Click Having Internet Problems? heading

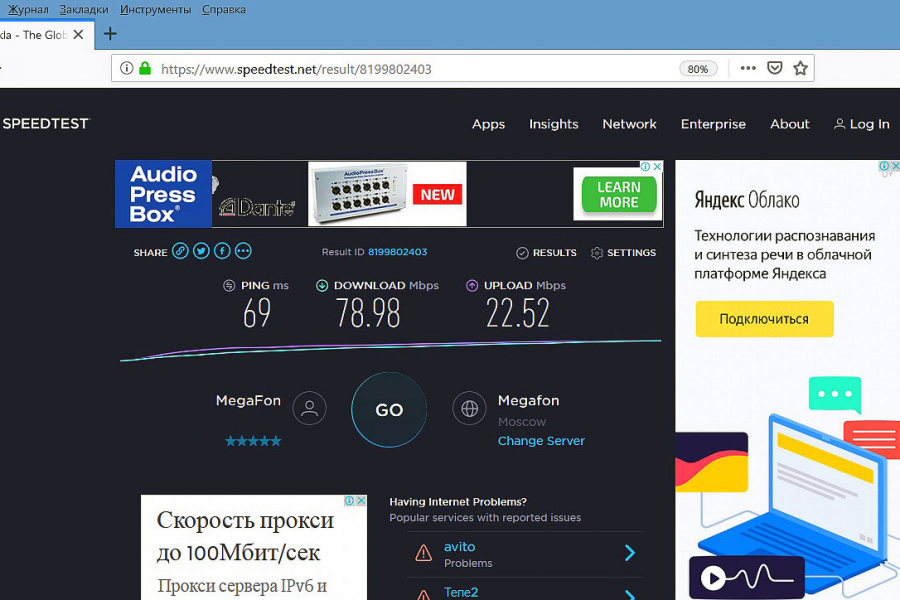pos(458,502)
